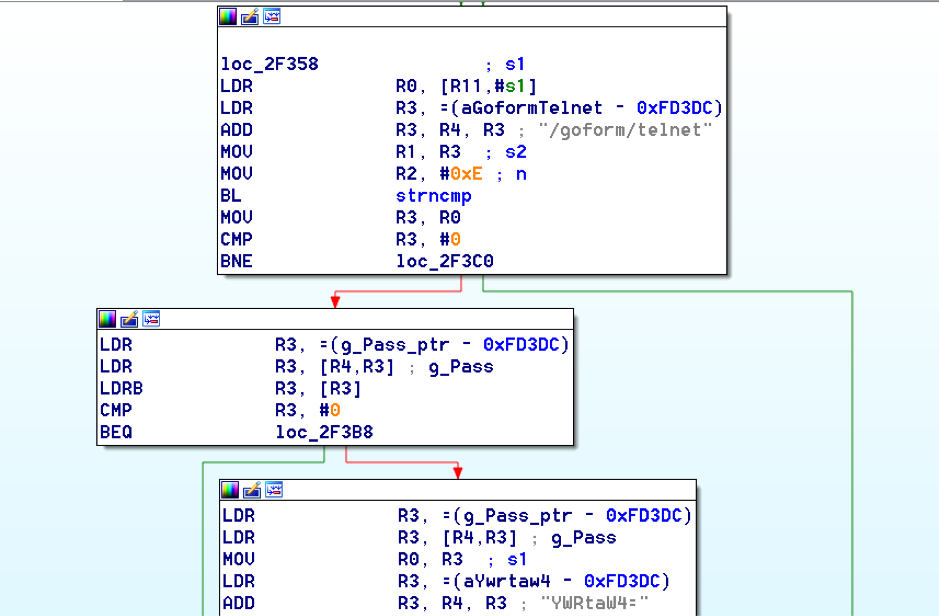939x616 pixels.
Task: Click the BL instruction mnemonic
Action: point(231,196)
